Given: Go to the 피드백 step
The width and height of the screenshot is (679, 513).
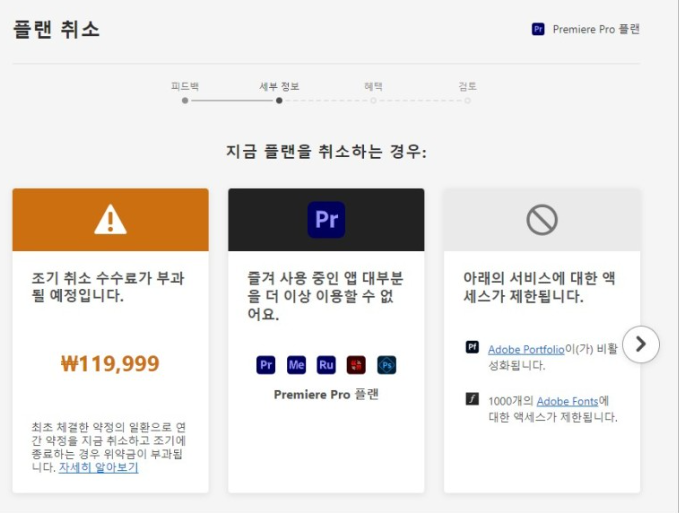Looking at the screenshot, I should [185, 86].
